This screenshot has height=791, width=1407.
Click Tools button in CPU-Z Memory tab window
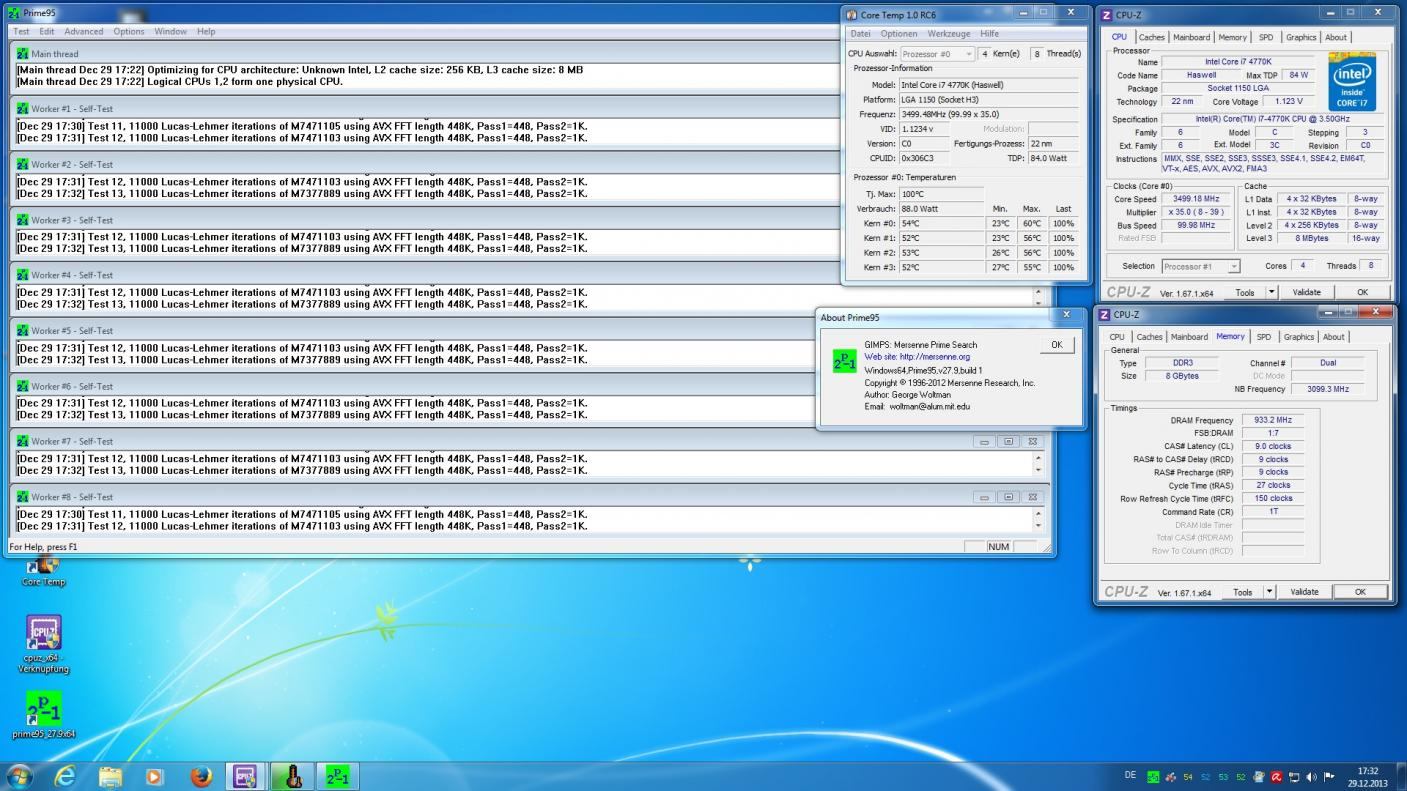pyautogui.click(x=1242, y=592)
